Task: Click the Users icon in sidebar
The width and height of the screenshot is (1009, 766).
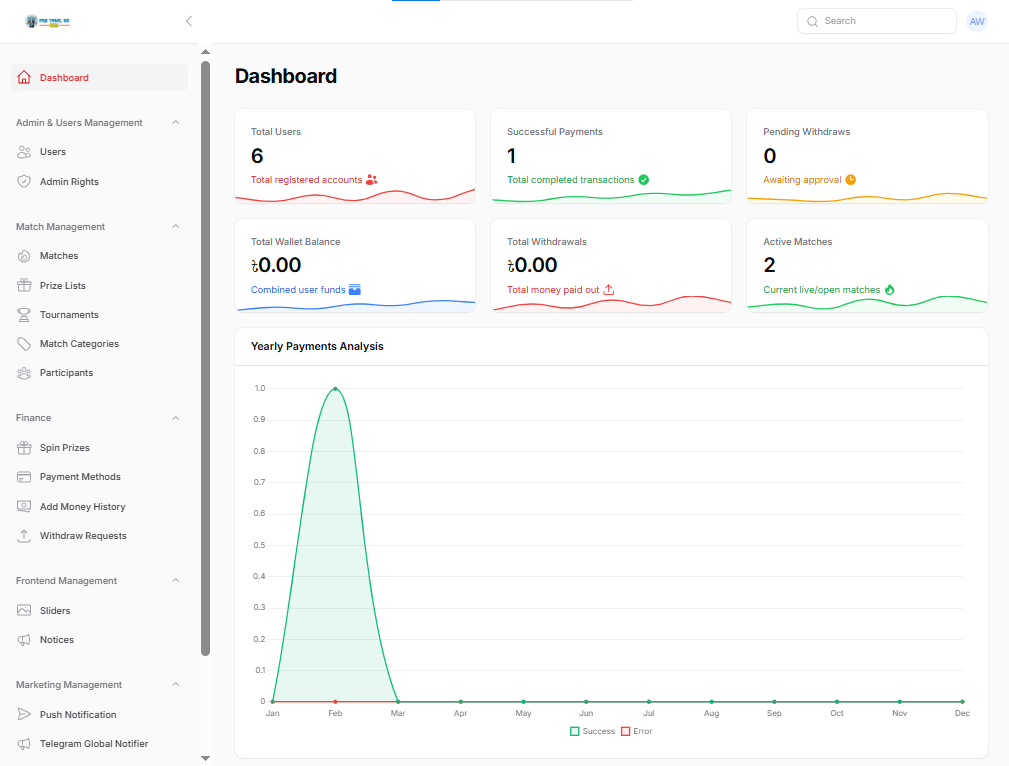Action: [24, 152]
